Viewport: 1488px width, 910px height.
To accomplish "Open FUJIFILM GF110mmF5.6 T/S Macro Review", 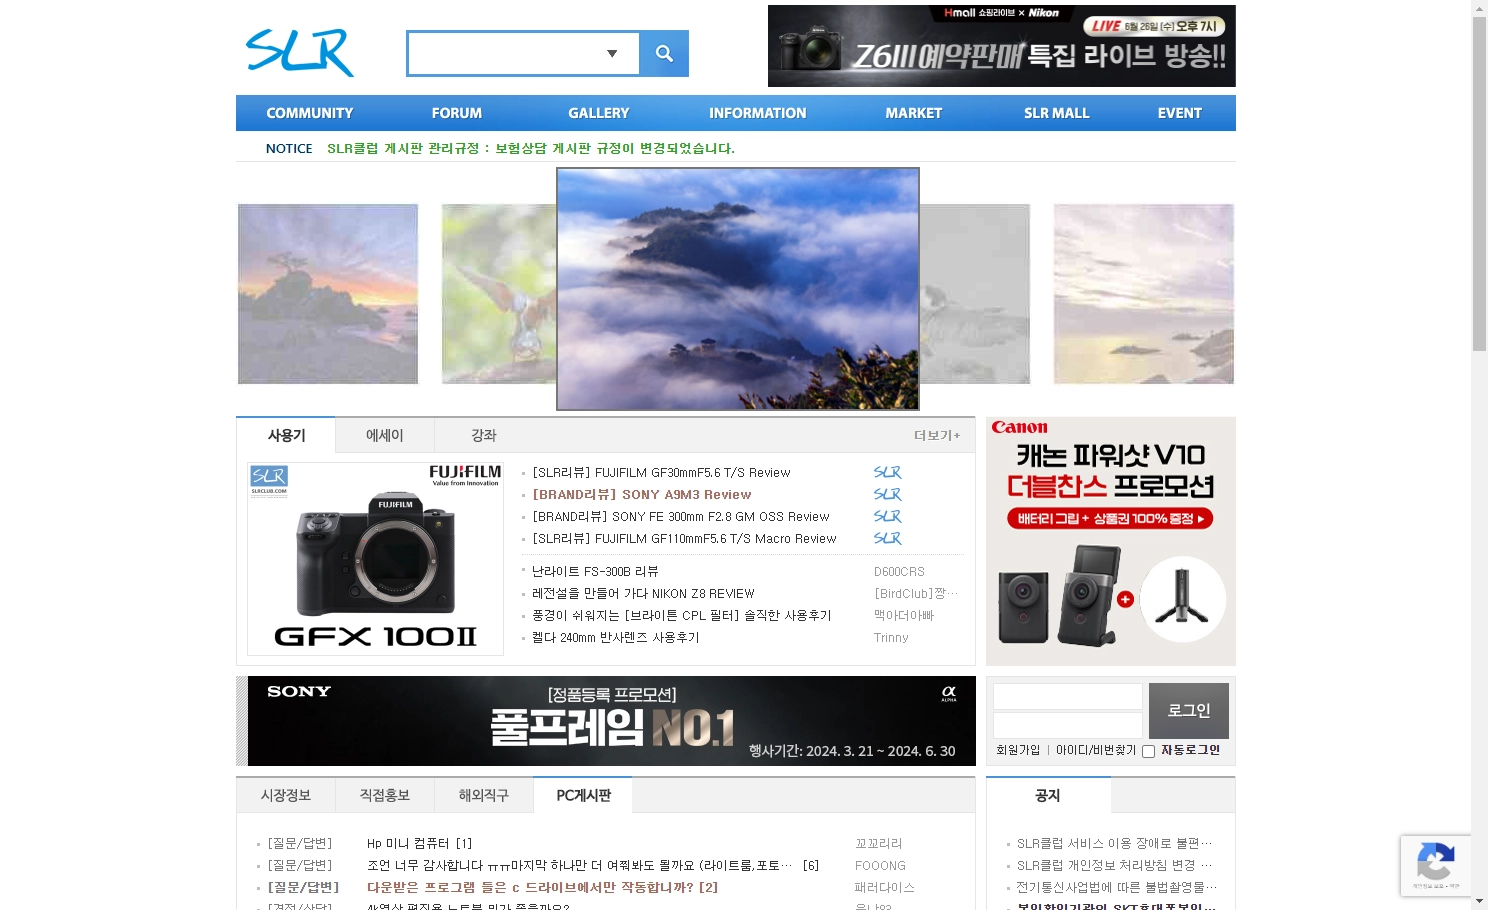I will tap(684, 539).
